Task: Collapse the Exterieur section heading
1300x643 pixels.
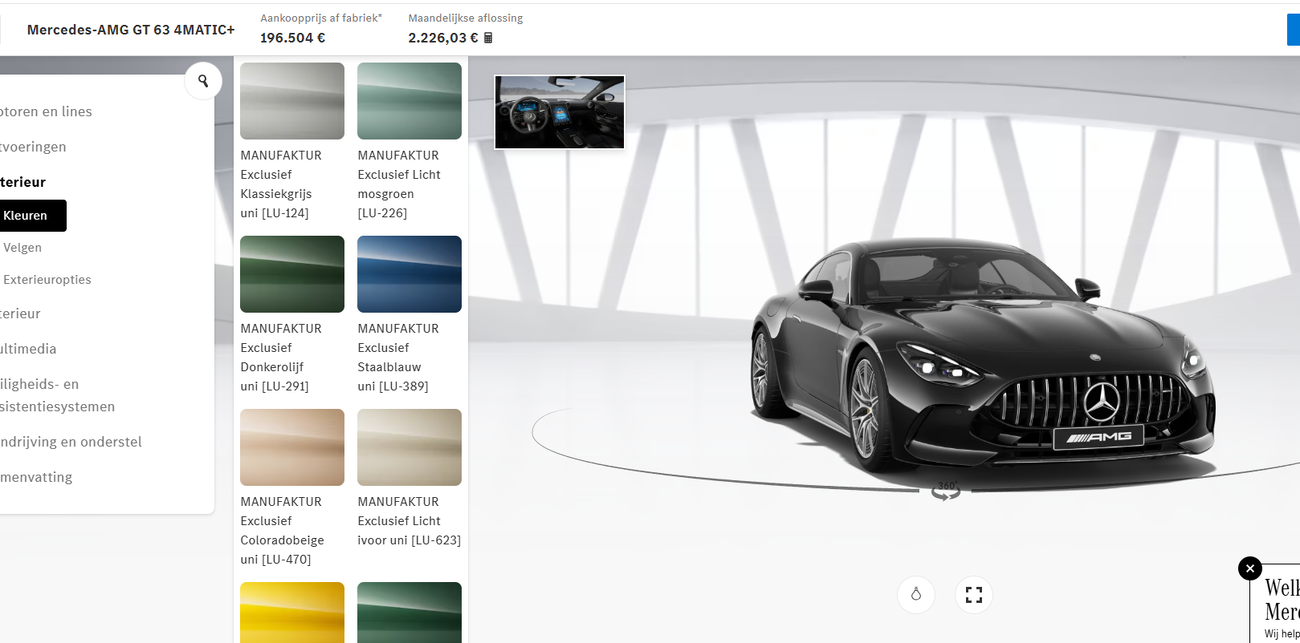Action: [23, 182]
